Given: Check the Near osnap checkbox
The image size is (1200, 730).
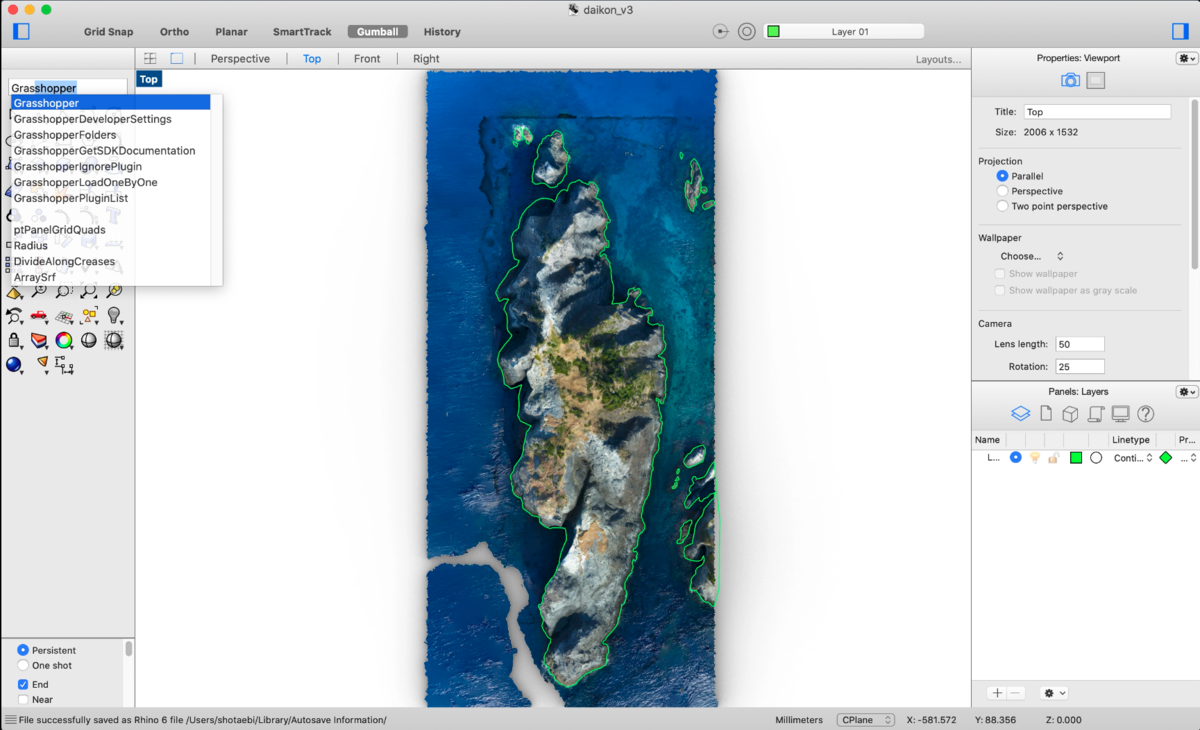Looking at the screenshot, I should click(23, 700).
